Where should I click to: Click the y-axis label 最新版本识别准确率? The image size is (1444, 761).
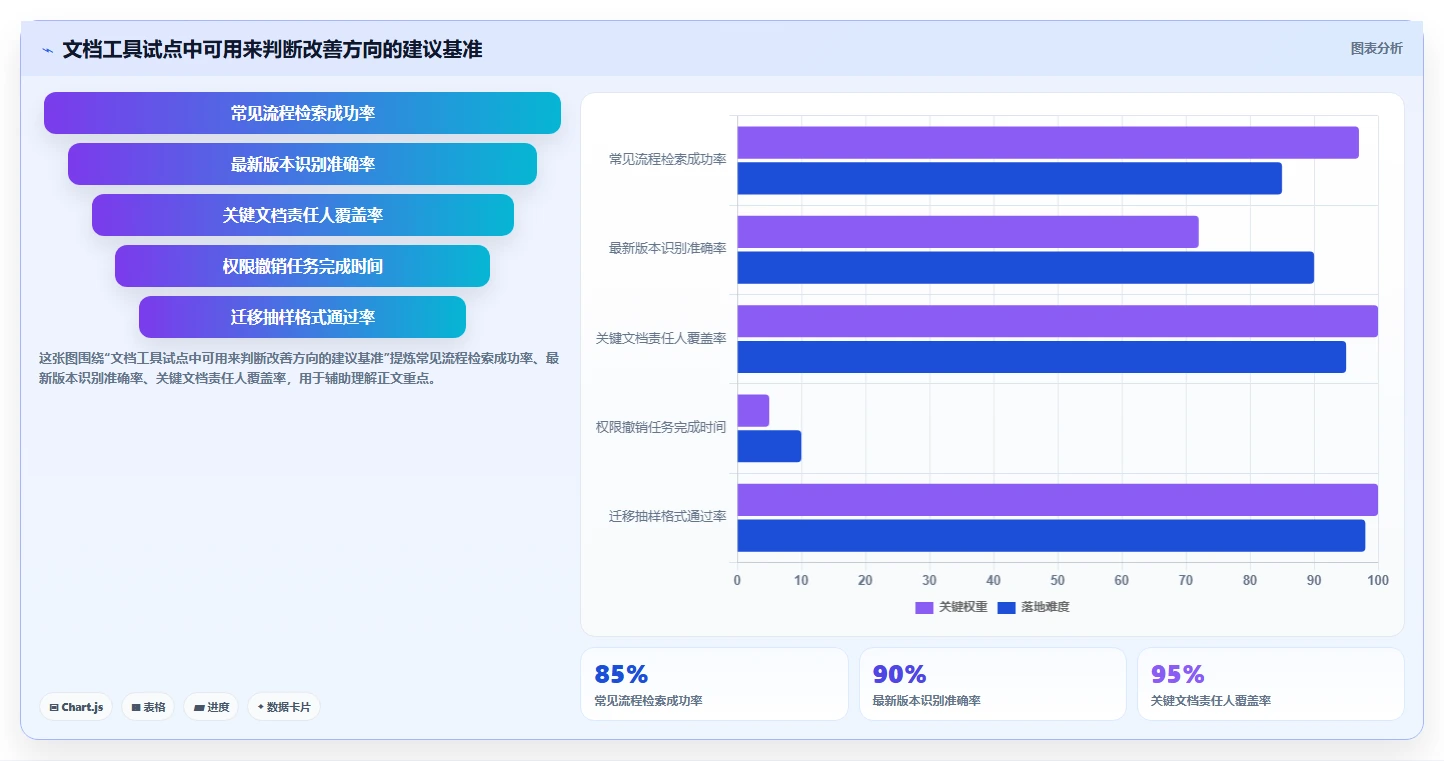point(667,248)
